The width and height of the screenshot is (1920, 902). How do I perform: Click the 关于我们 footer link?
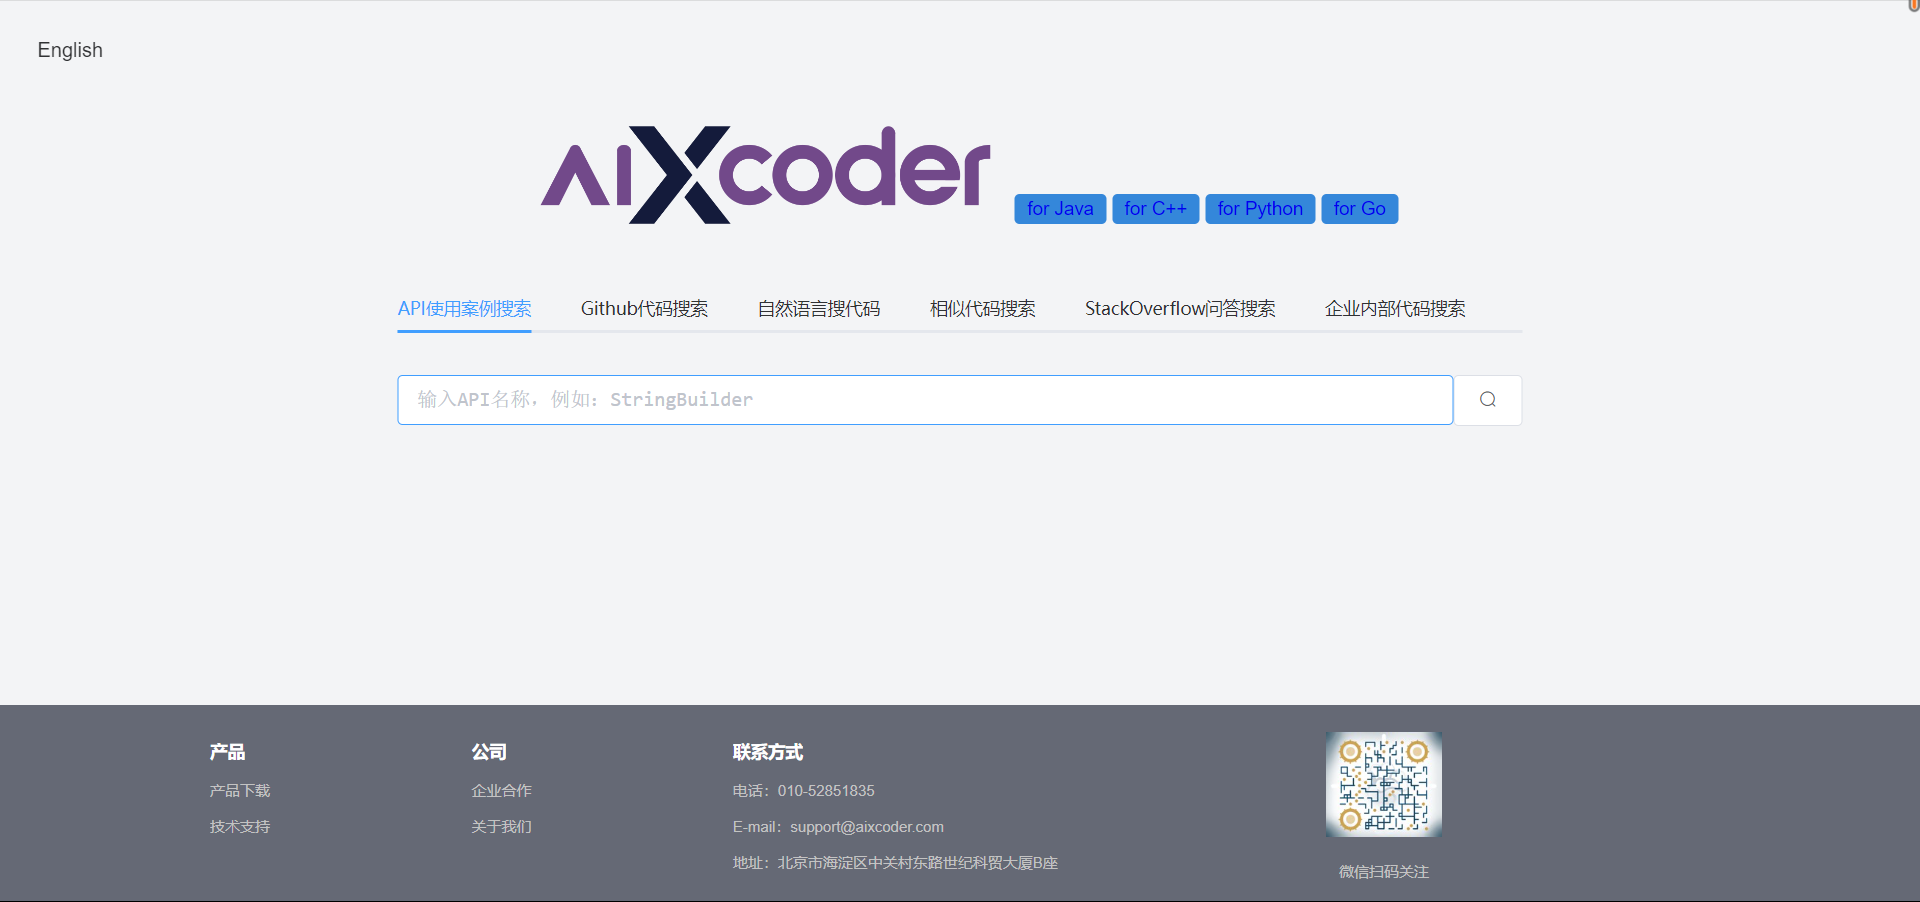(x=502, y=827)
